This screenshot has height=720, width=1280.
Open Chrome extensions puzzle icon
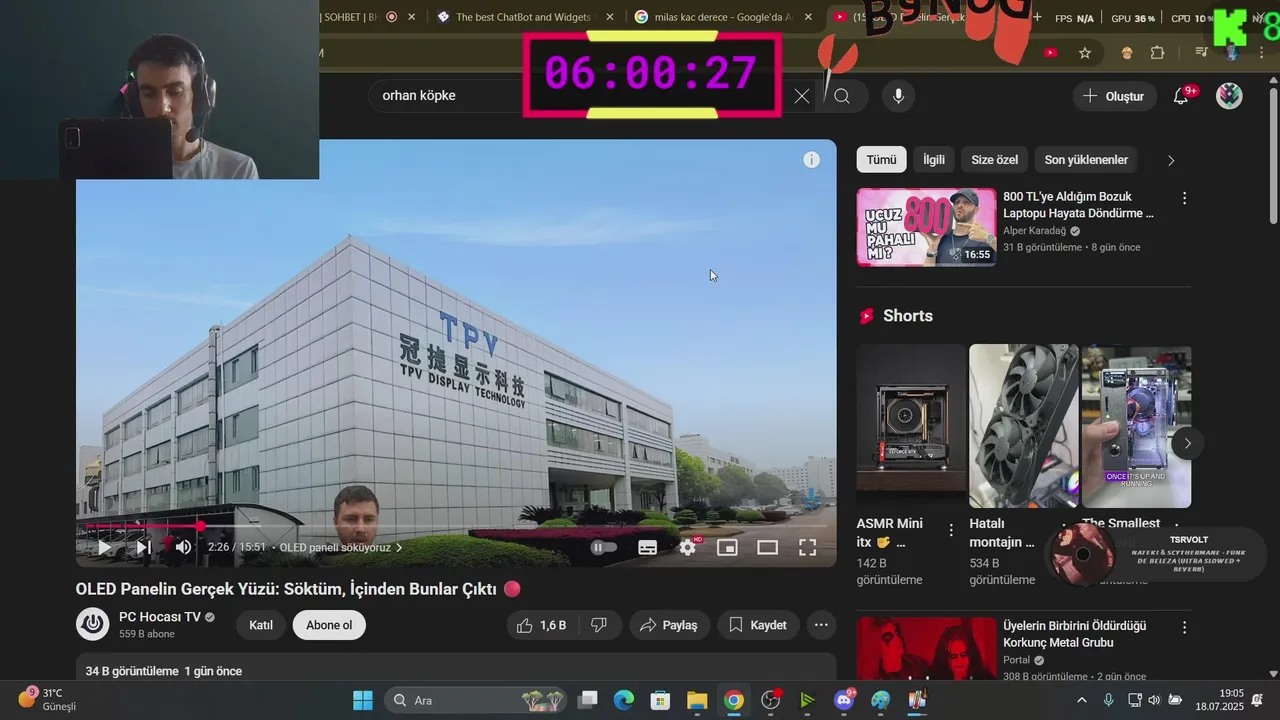pyautogui.click(x=1157, y=52)
